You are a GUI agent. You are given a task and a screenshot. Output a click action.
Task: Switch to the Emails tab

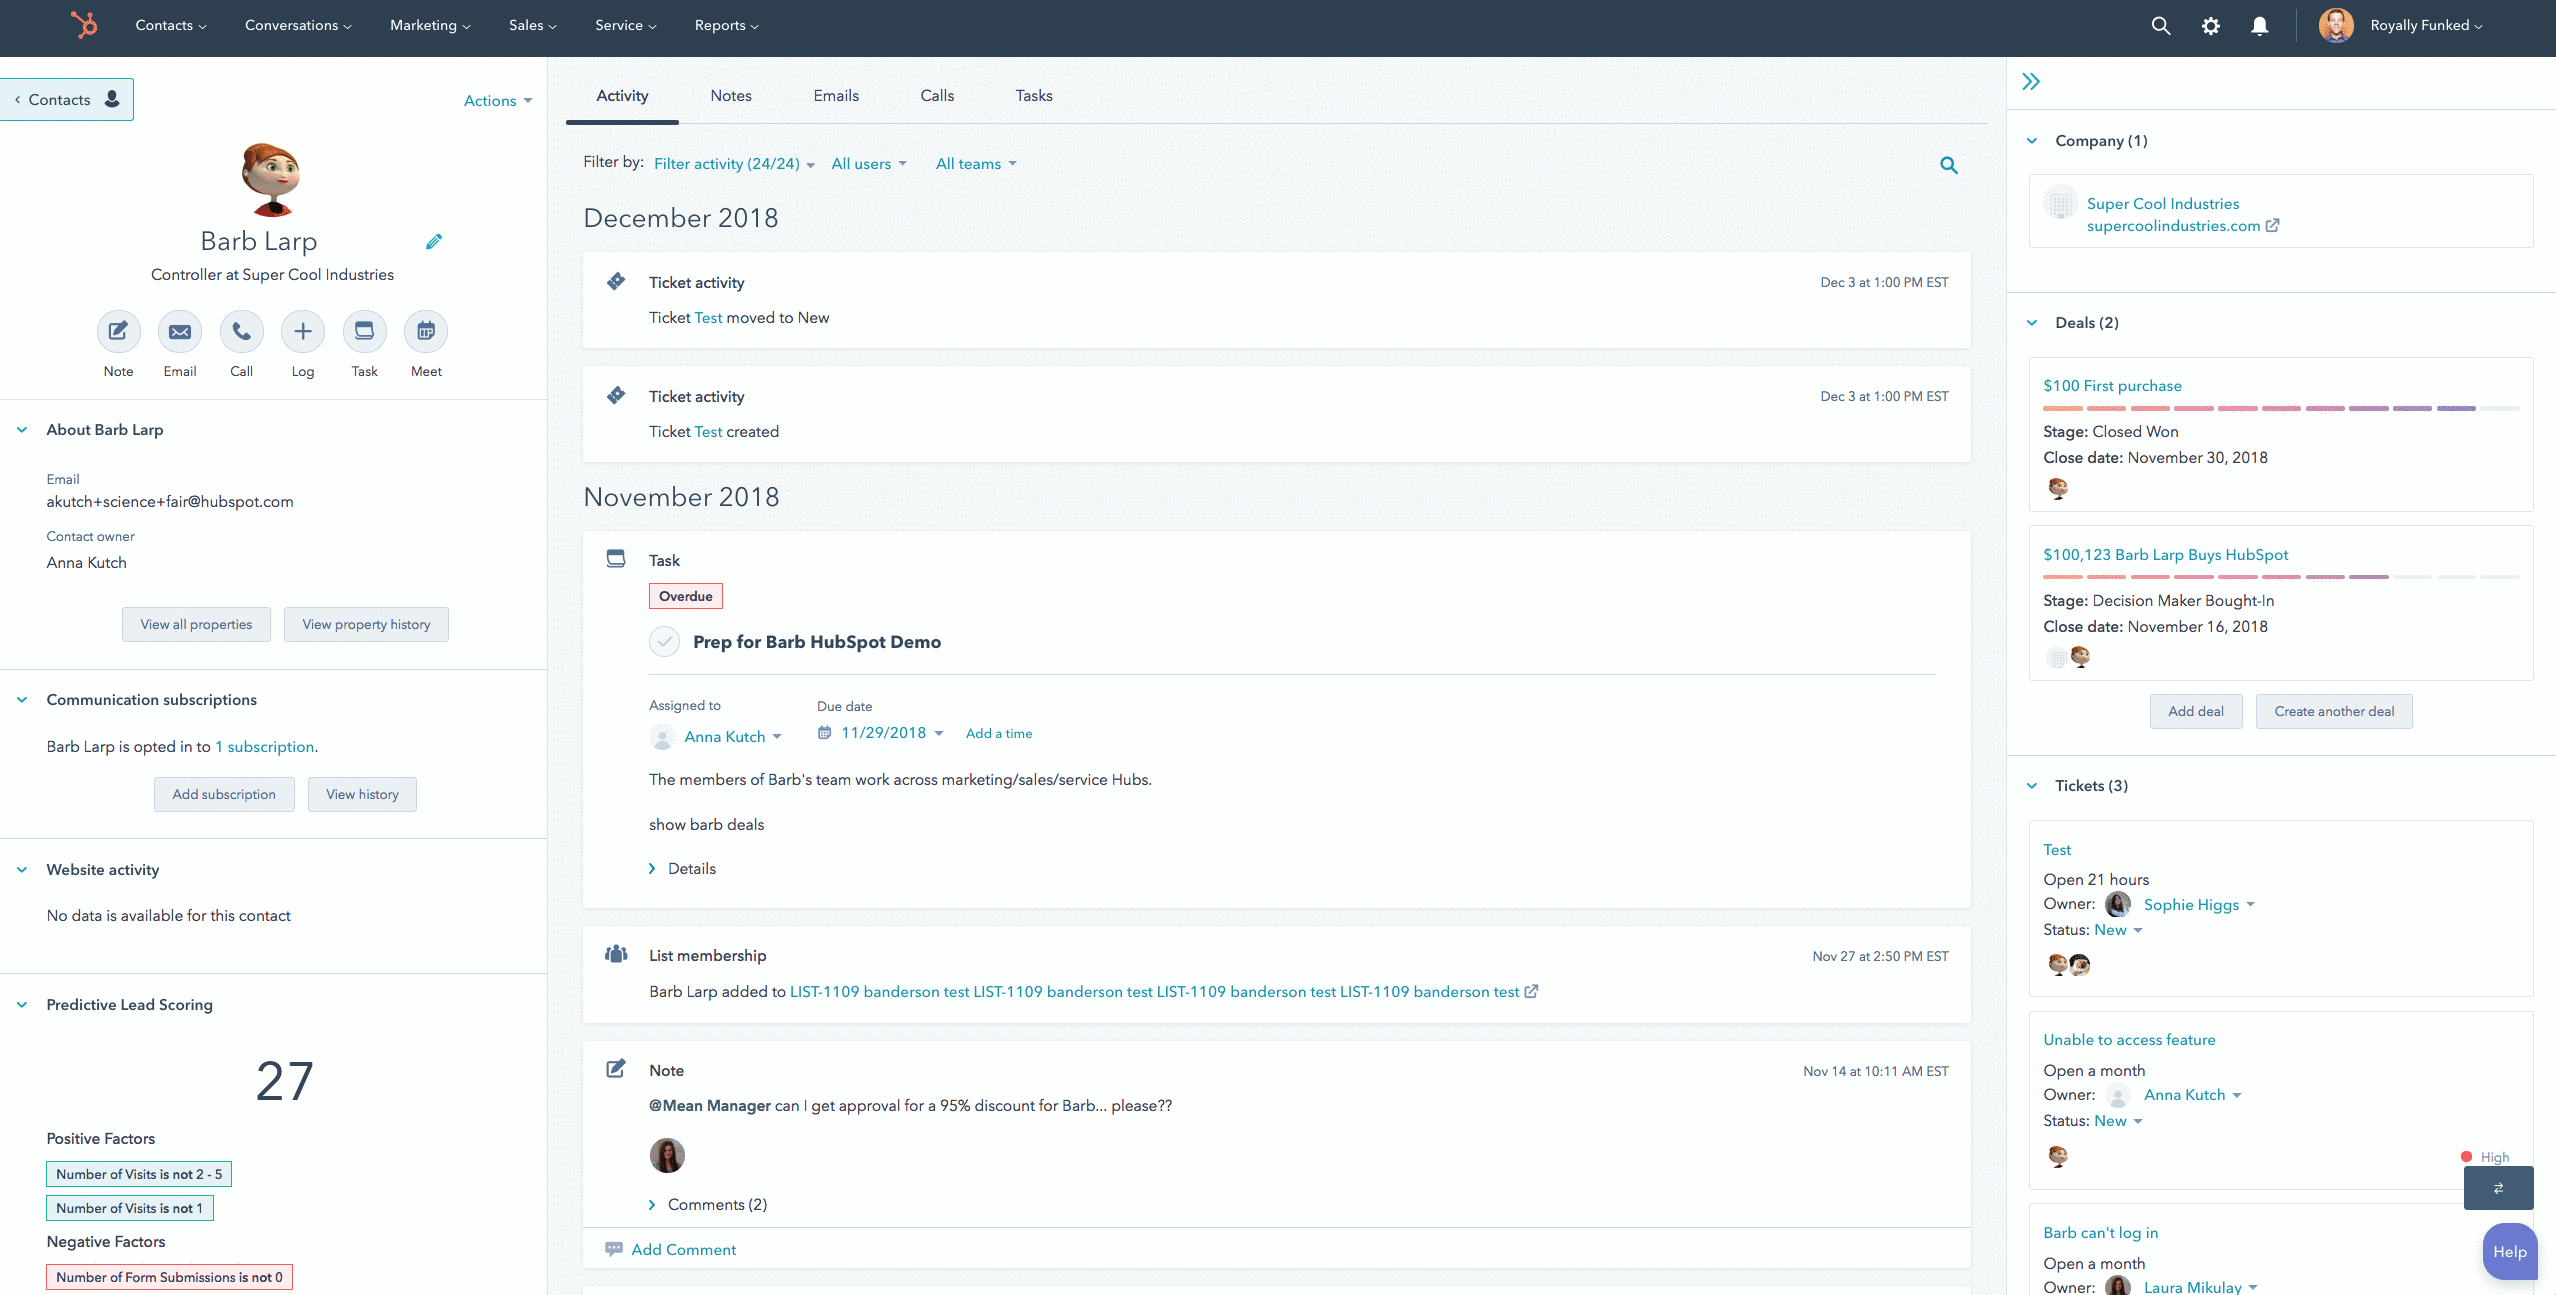coord(836,96)
